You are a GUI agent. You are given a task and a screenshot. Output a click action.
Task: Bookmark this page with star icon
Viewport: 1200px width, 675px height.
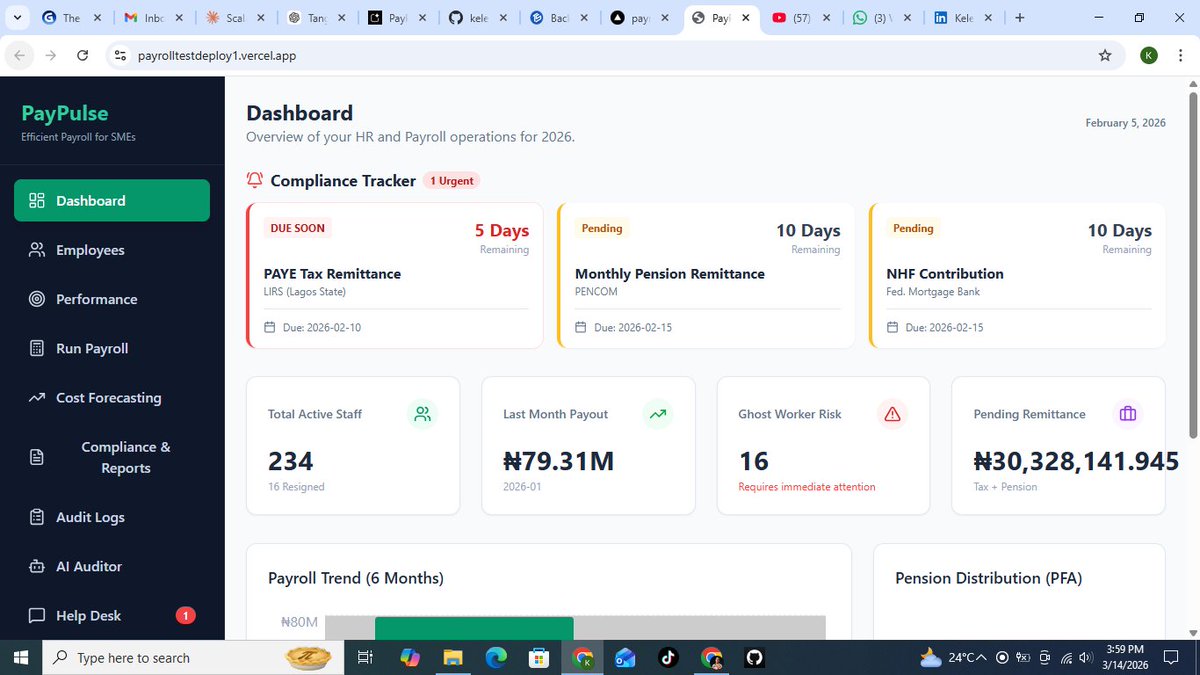click(1105, 55)
